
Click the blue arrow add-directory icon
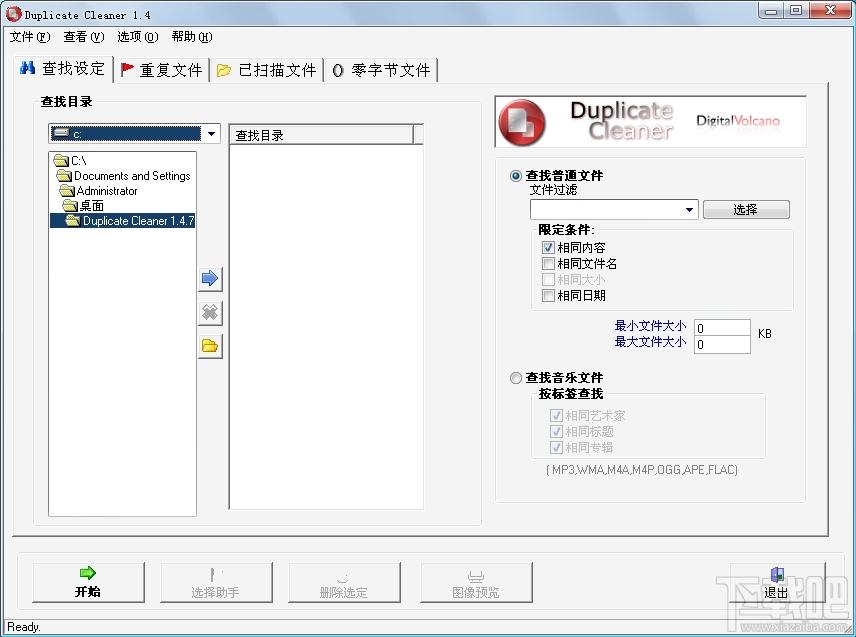click(210, 278)
